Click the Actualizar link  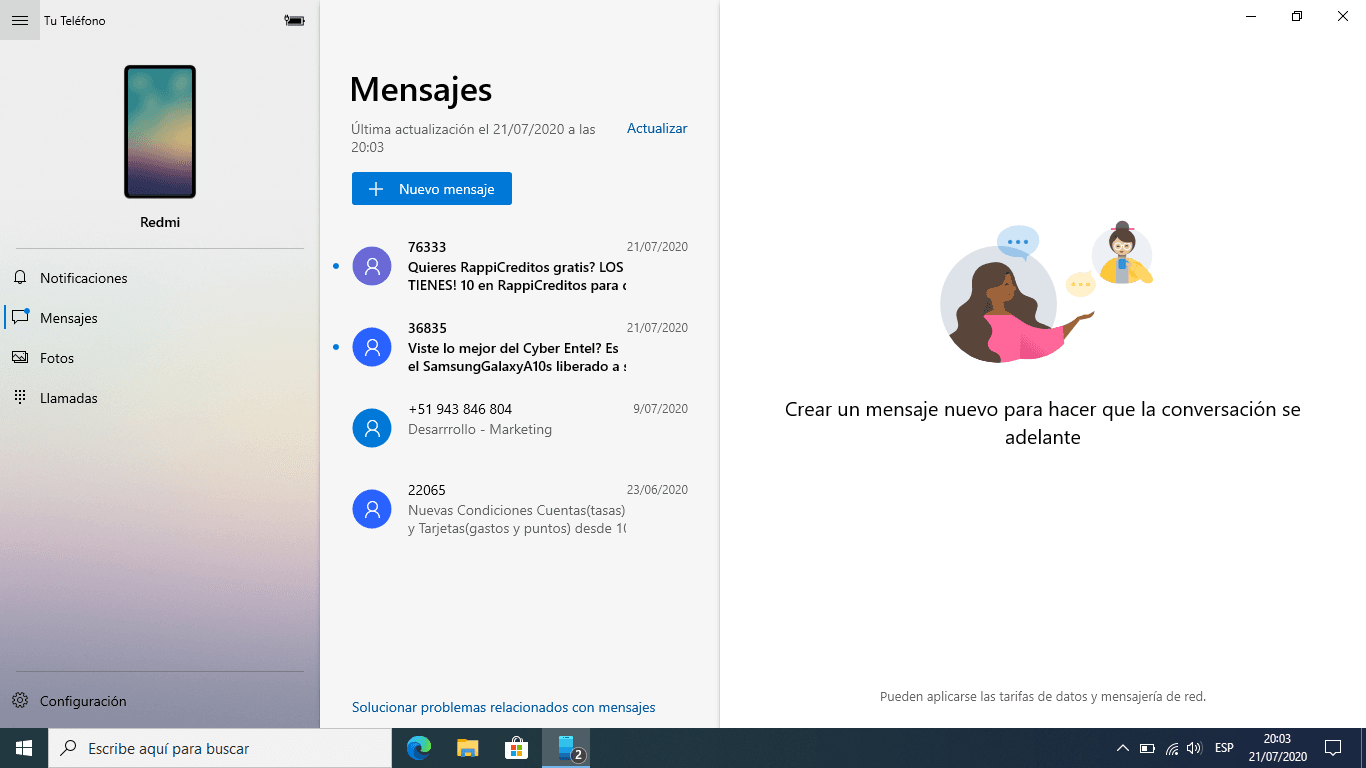(x=657, y=128)
